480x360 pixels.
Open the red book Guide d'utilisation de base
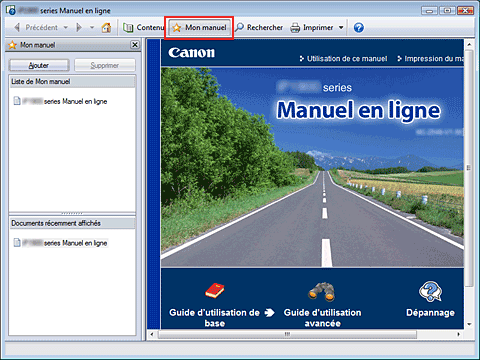point(215,291)
